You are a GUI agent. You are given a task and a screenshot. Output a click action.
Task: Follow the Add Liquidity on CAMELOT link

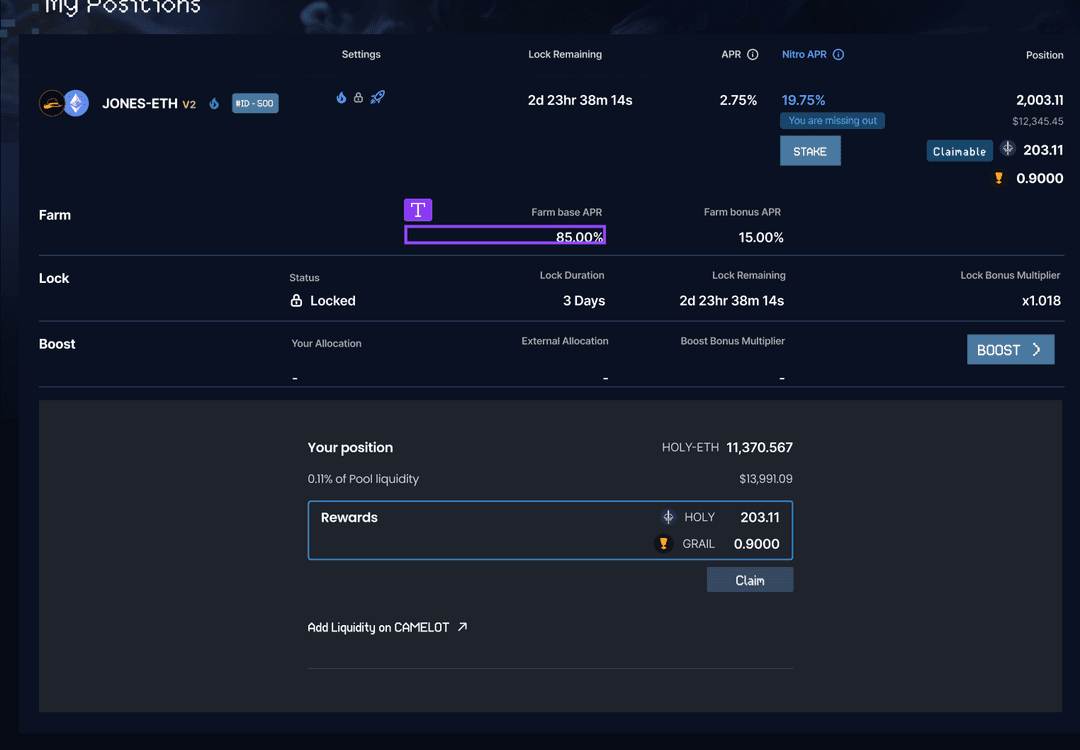click(387, 627)
